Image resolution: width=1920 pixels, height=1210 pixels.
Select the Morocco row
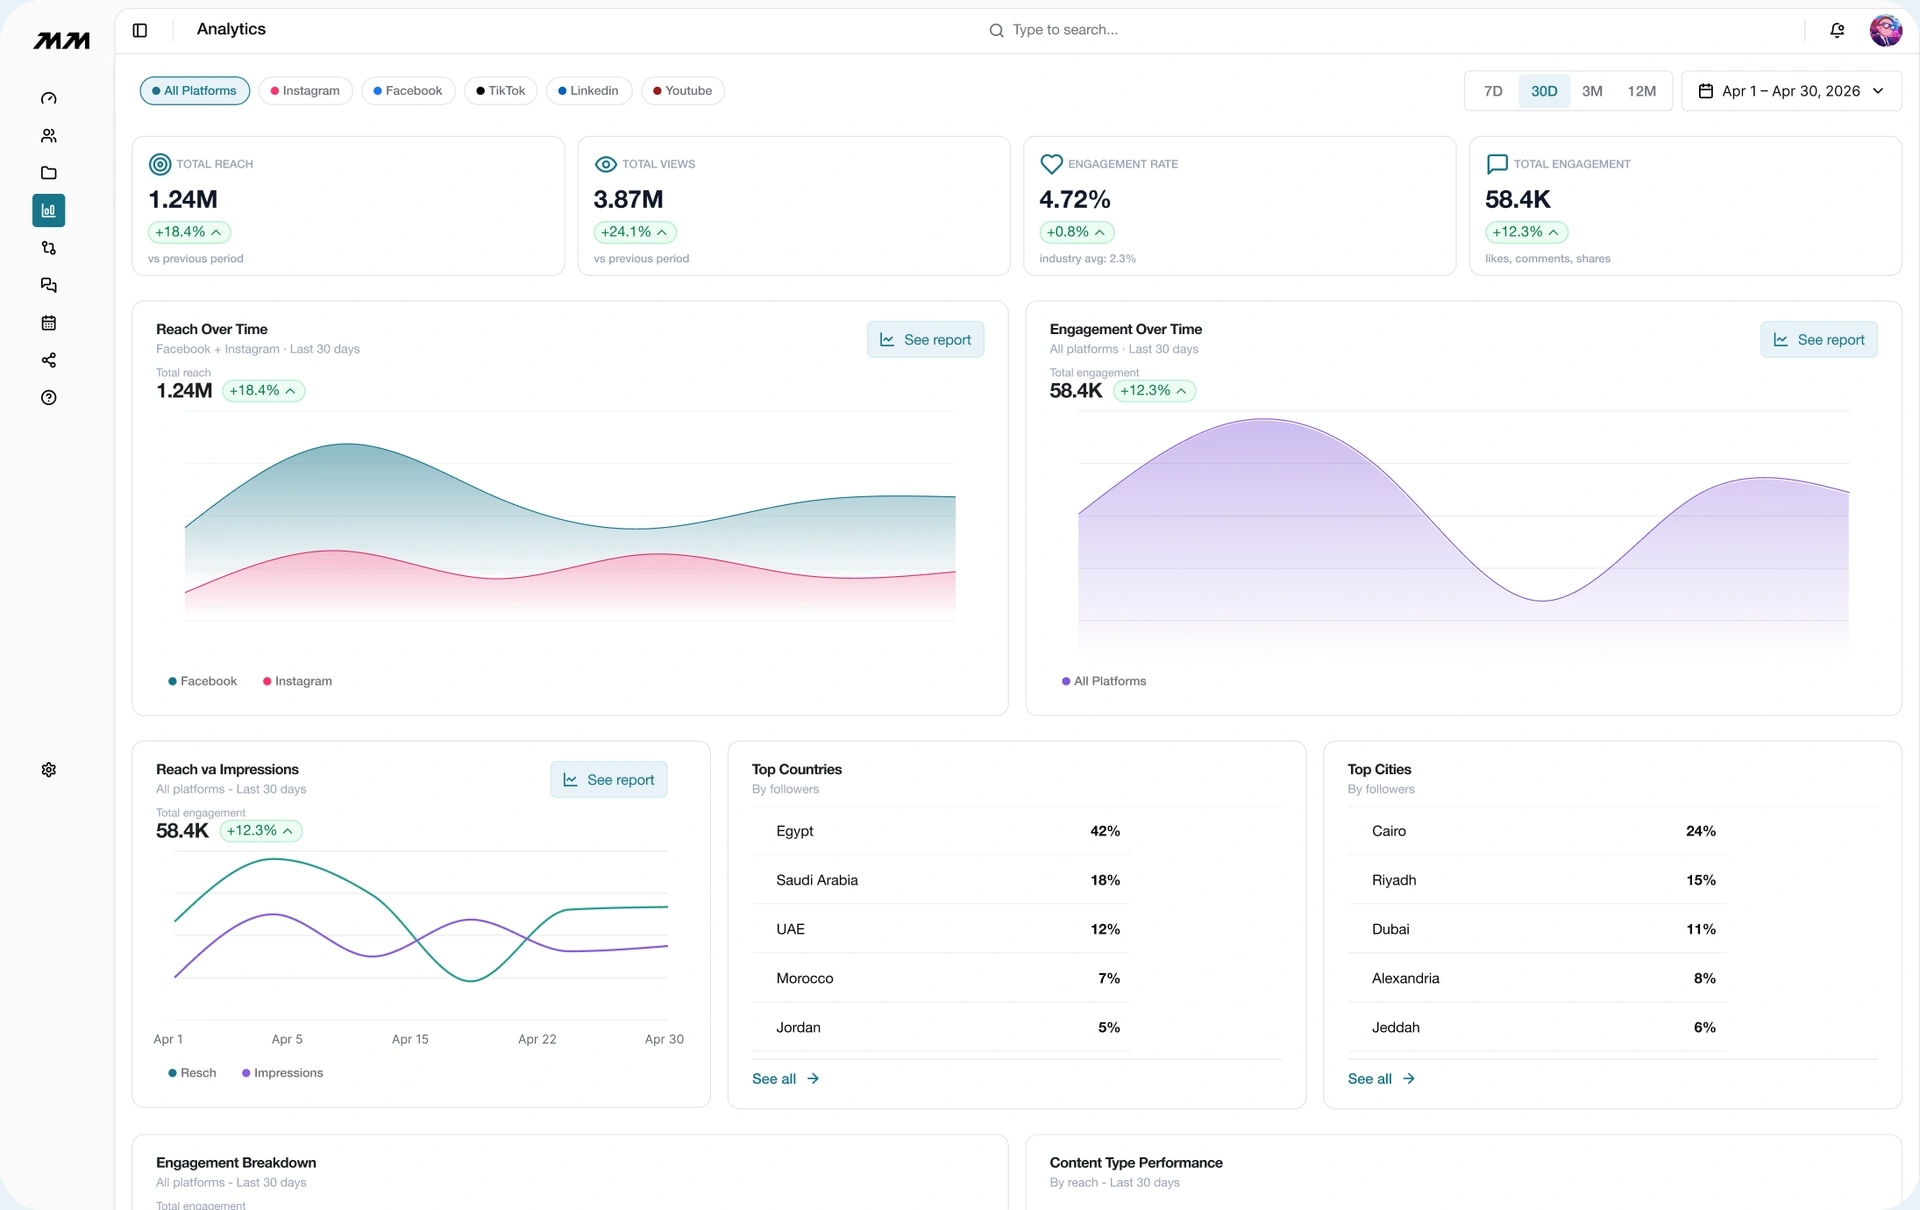point(941,978)
